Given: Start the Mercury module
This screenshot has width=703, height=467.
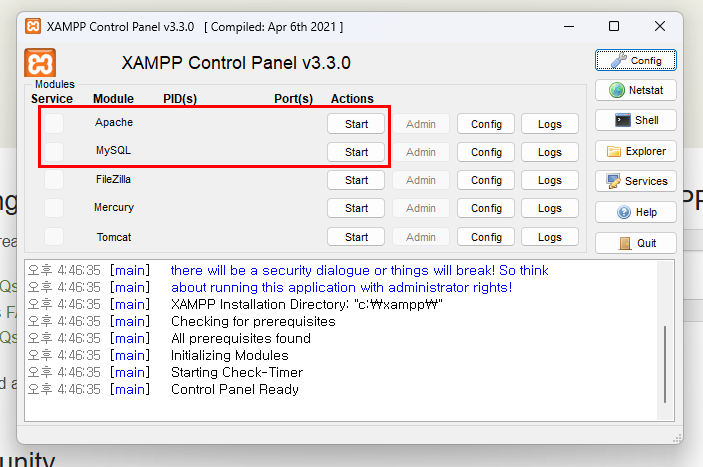Looking at the screenshot, I should pos(356,208).
